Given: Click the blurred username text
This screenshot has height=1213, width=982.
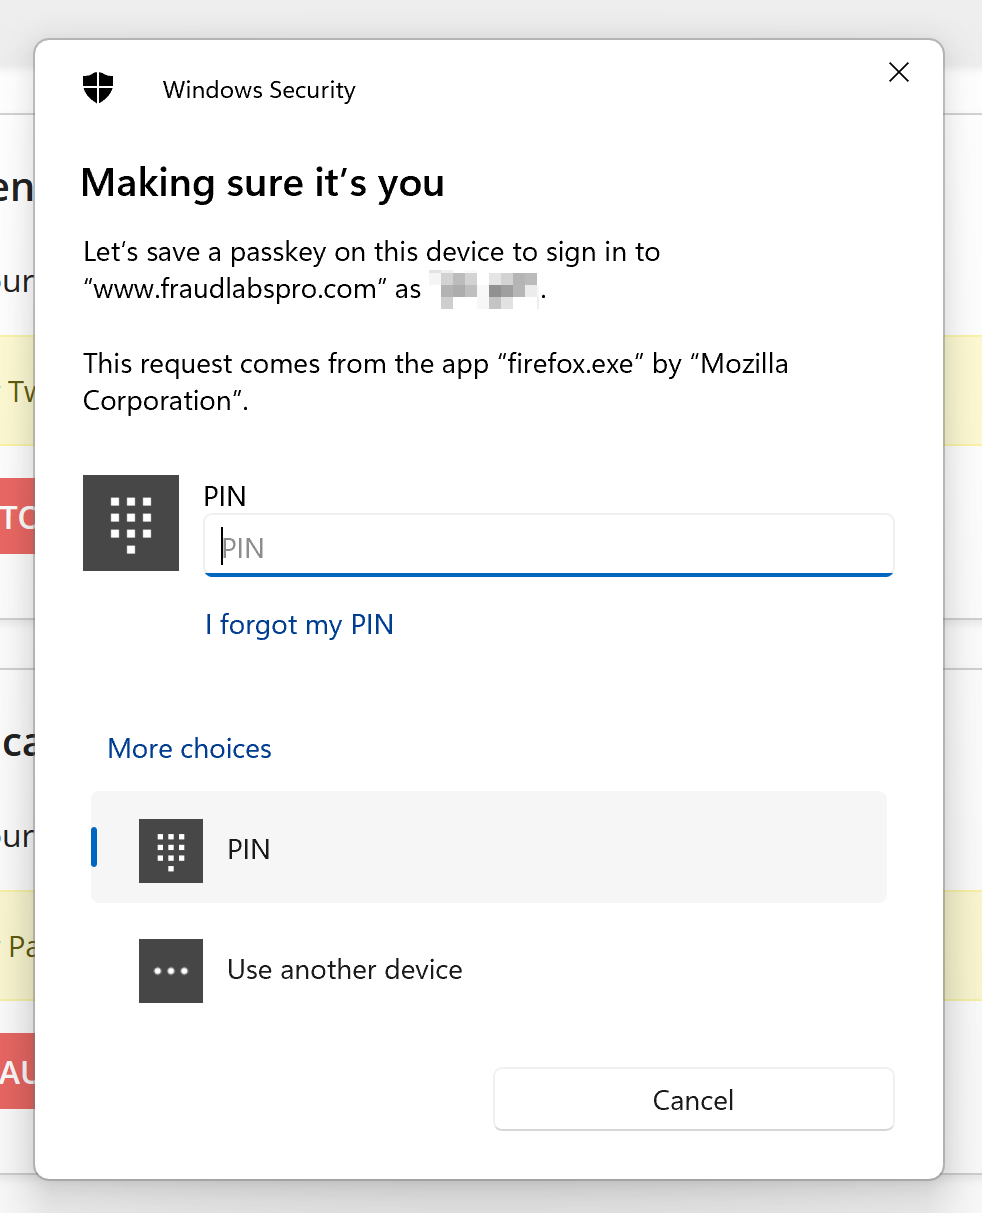Looking at the screenshot, I should (484, 290).
